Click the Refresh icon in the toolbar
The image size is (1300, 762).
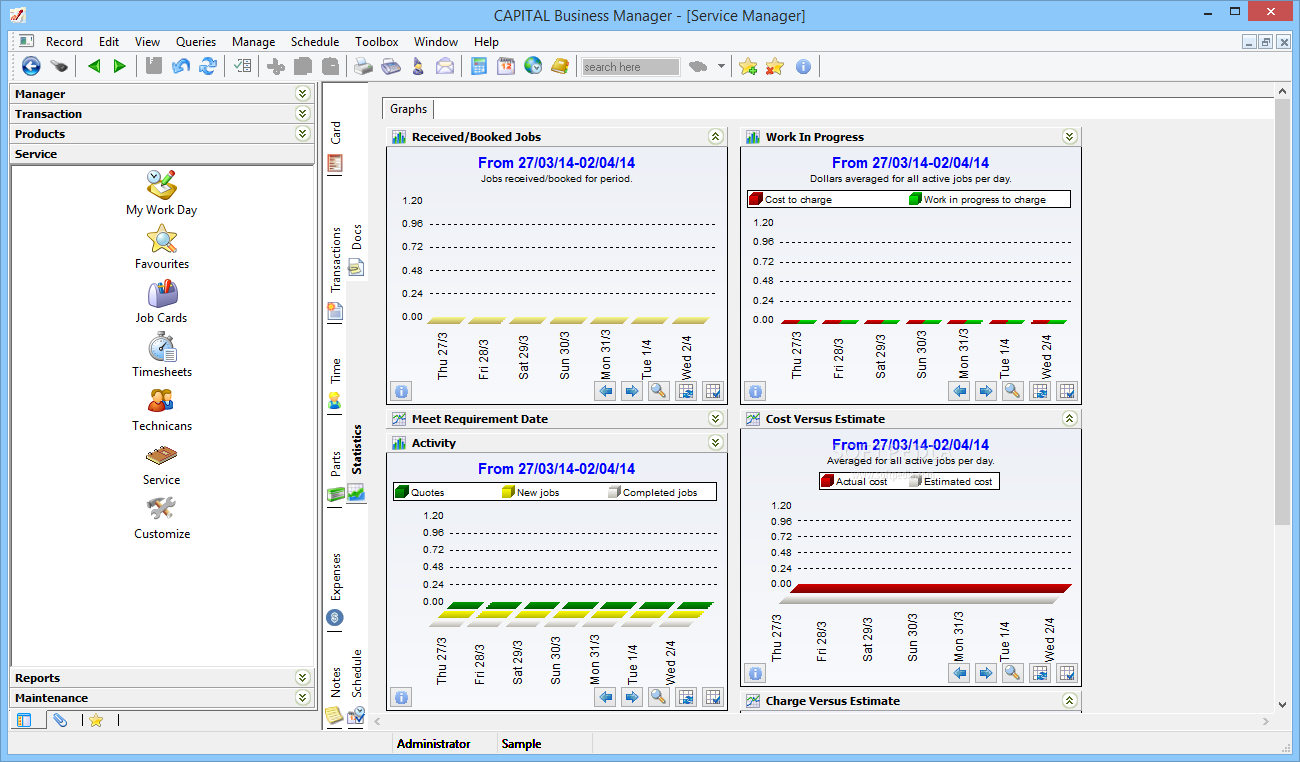coord(208,67)
